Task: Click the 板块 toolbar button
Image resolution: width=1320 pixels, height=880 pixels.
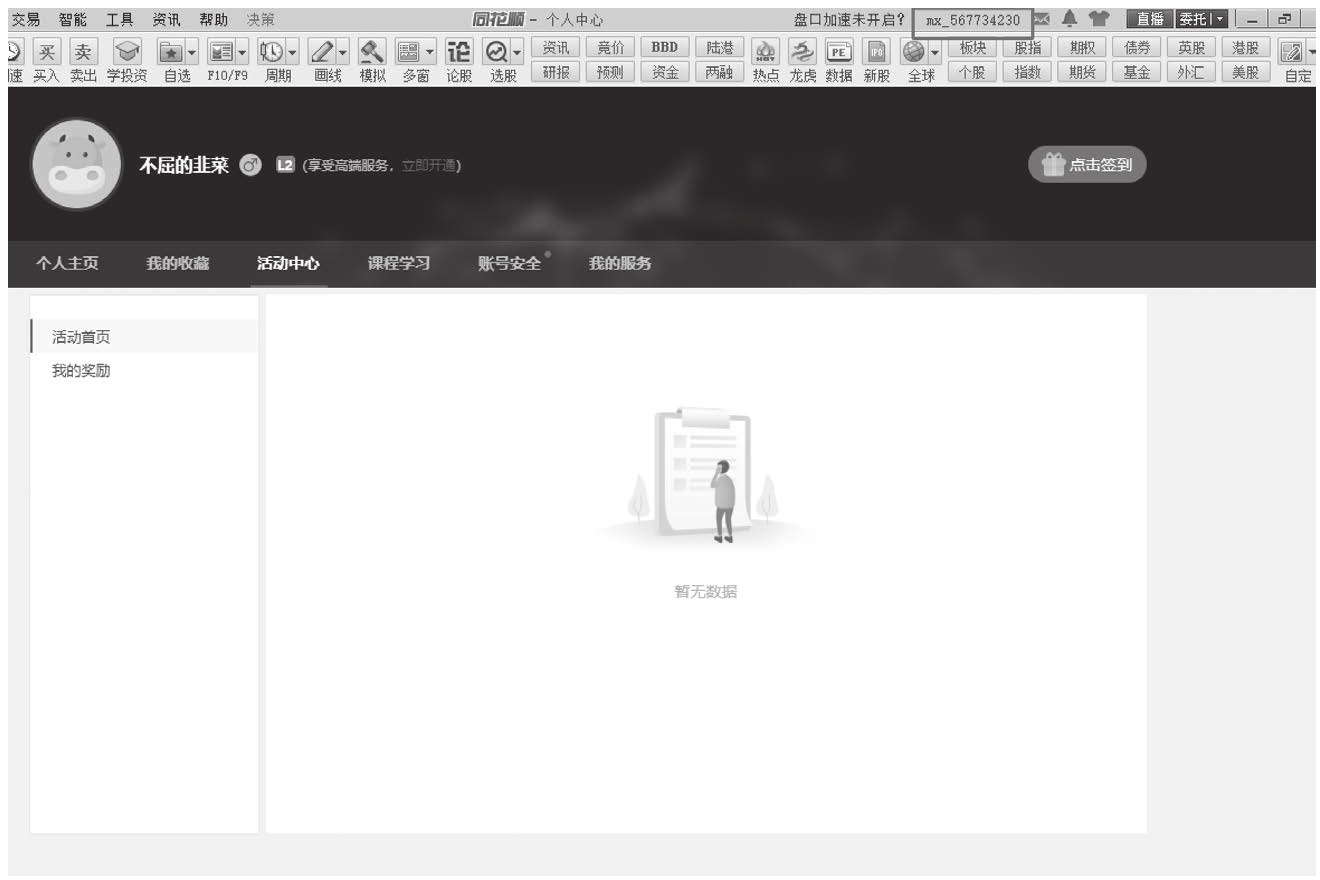Action: pyautogui.click(x=972, y=47)
